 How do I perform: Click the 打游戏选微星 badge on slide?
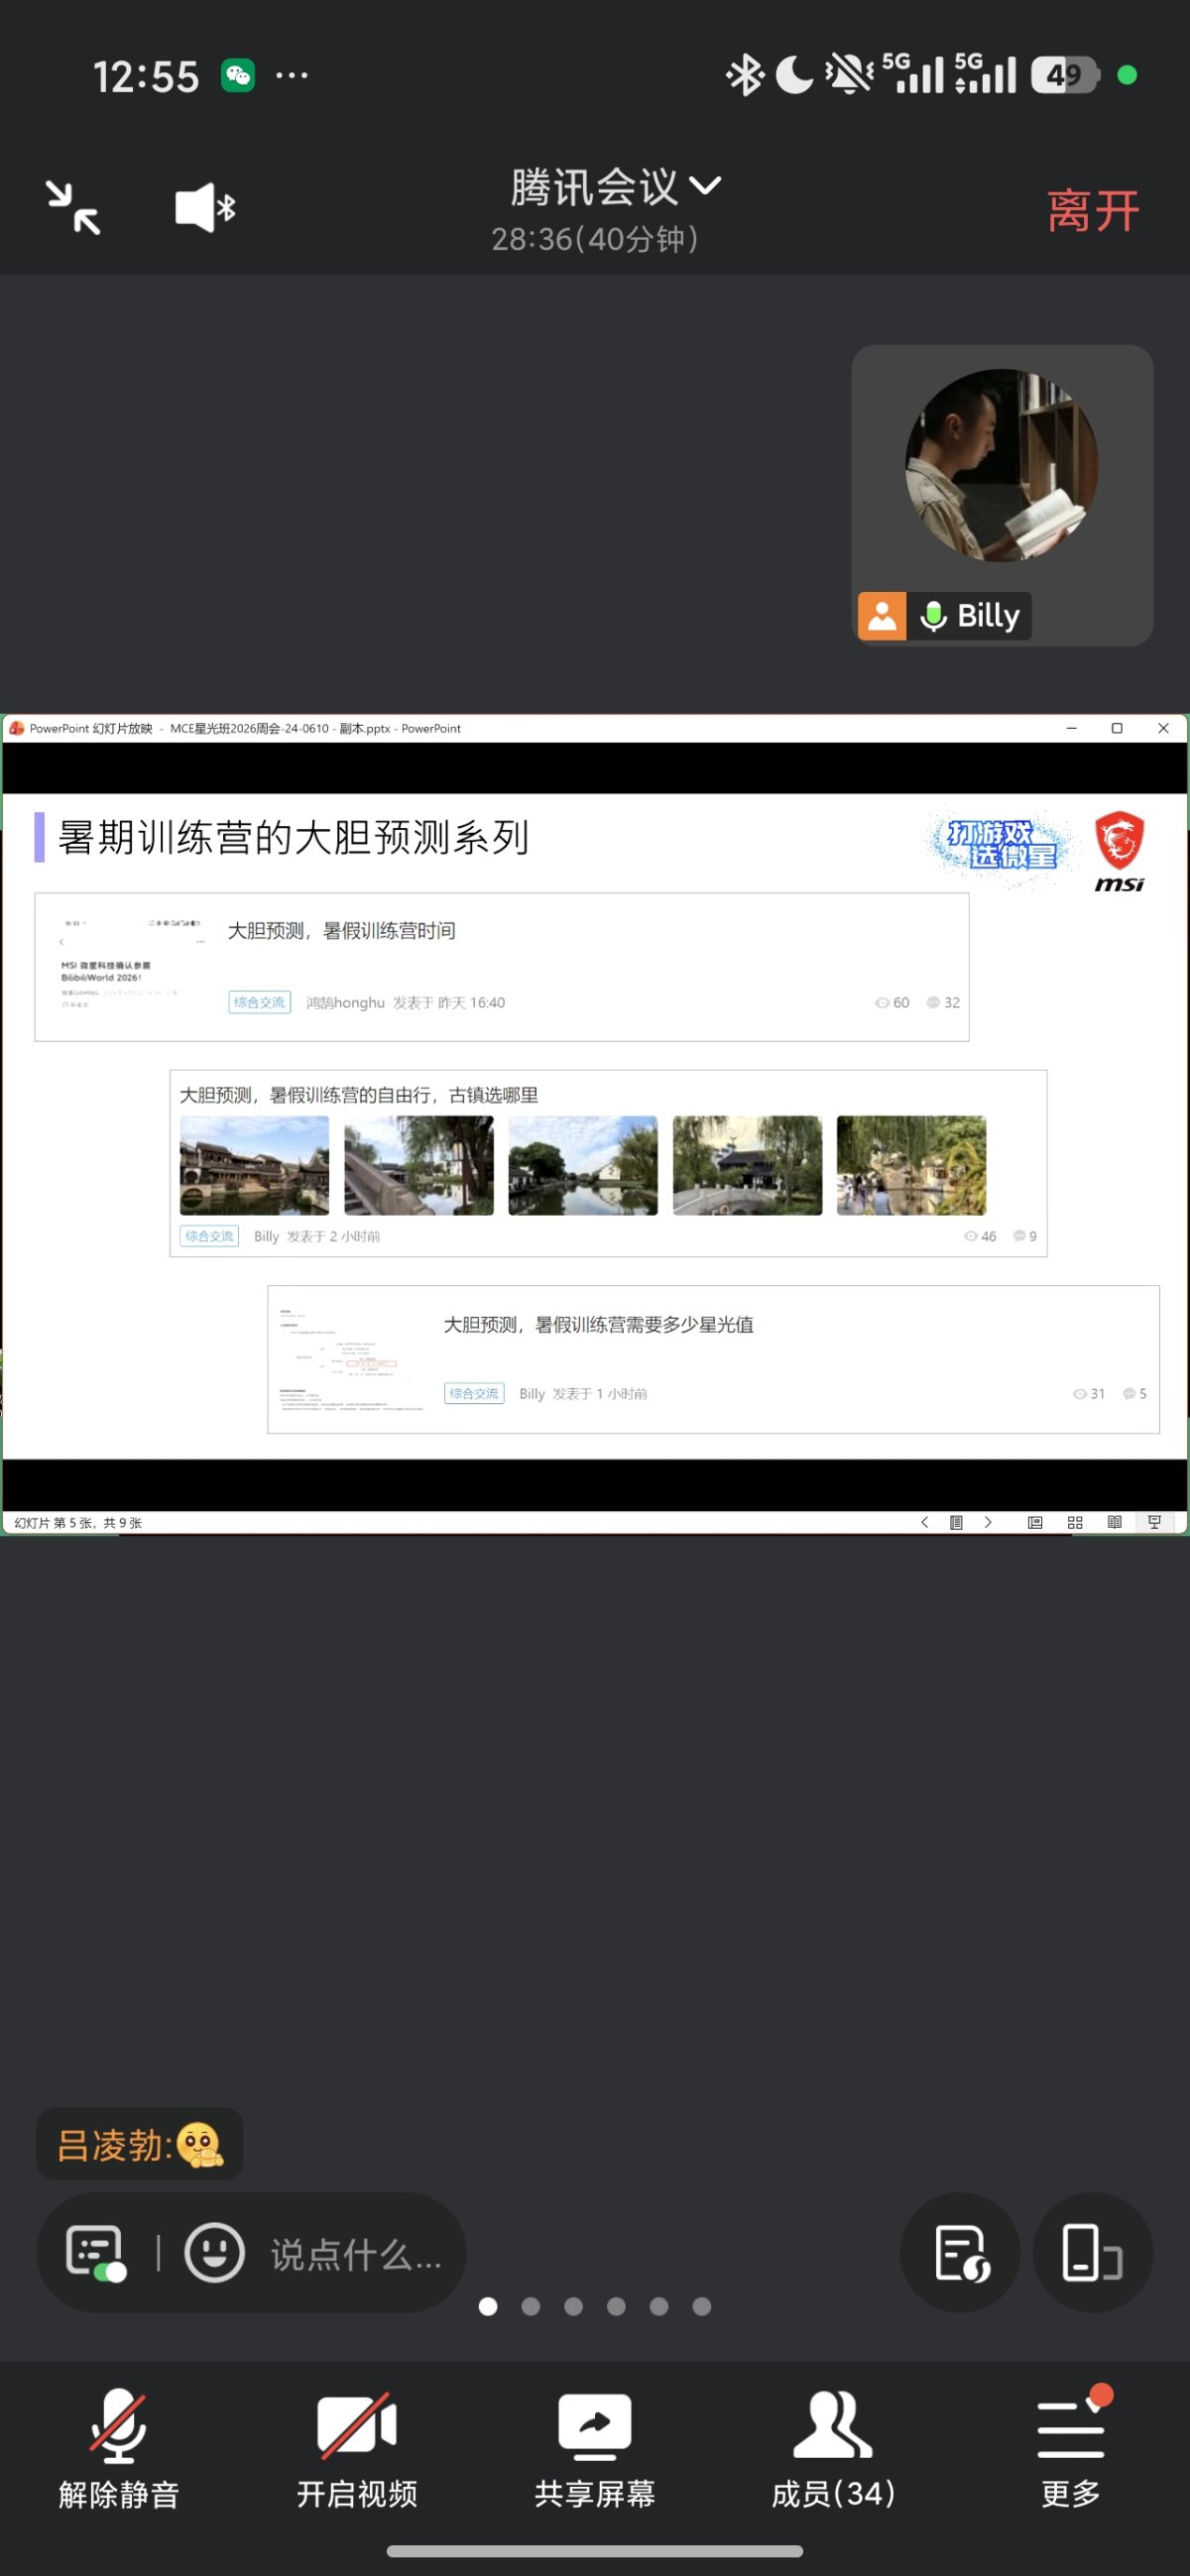[1000, 844]
